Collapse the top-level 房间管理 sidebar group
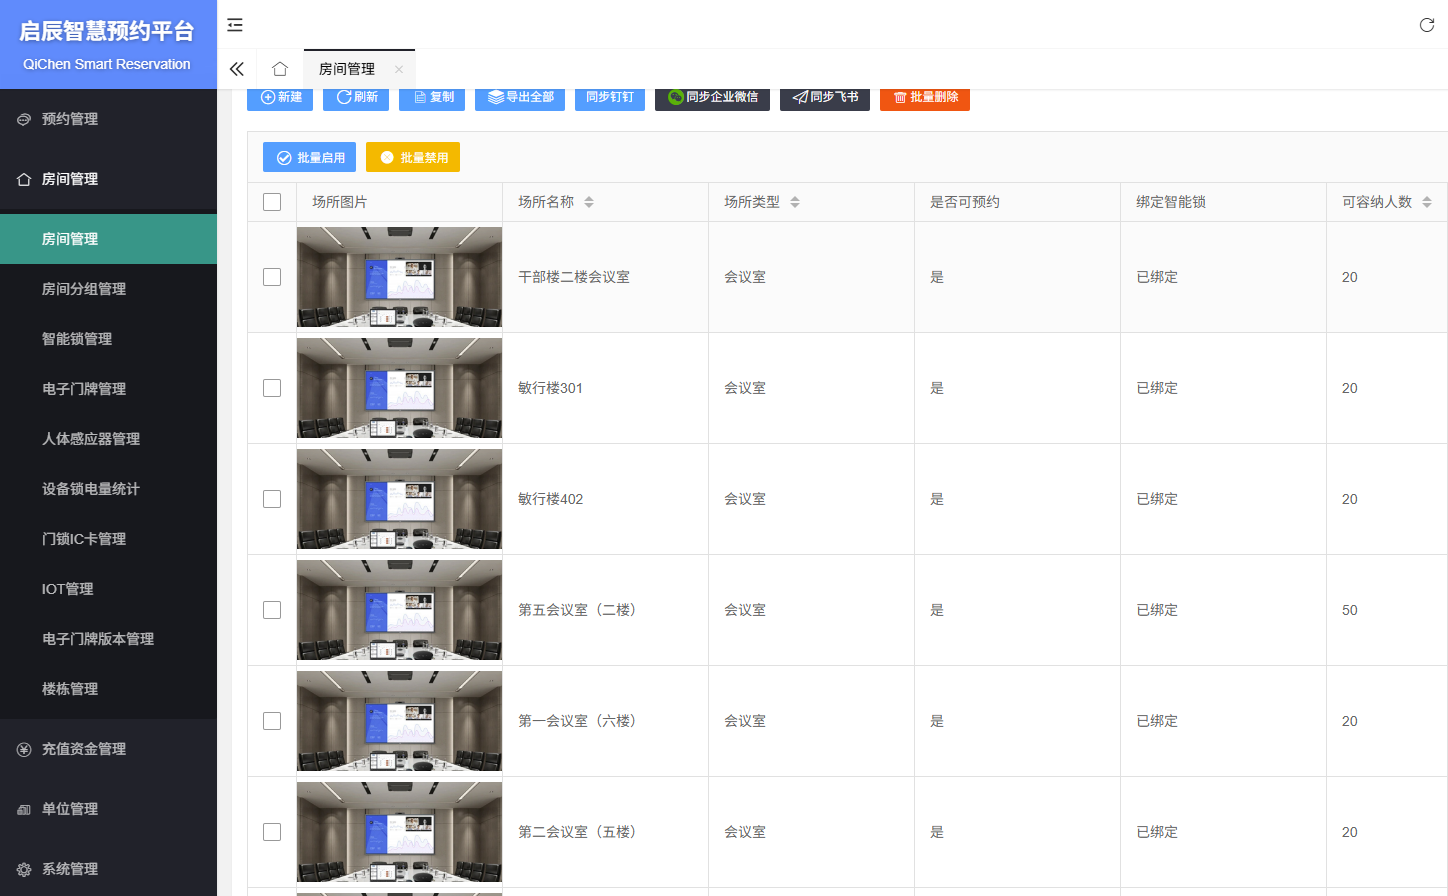1448x896 pixels. (x=108, y=179)
